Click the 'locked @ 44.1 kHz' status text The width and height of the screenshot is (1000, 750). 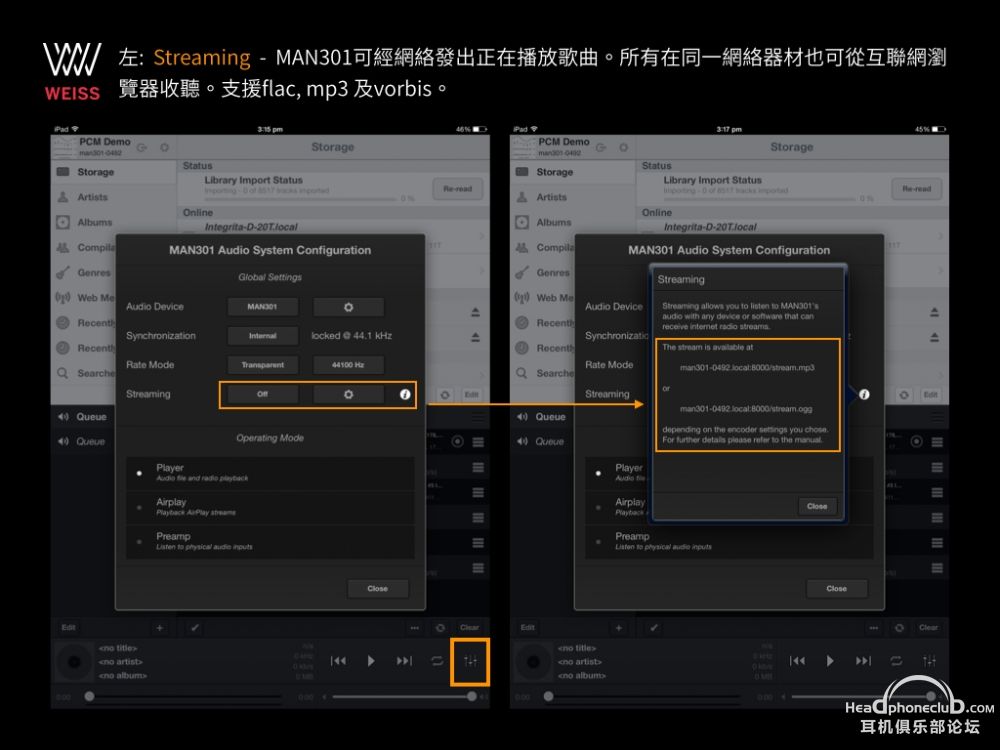(x=351, y=336)
